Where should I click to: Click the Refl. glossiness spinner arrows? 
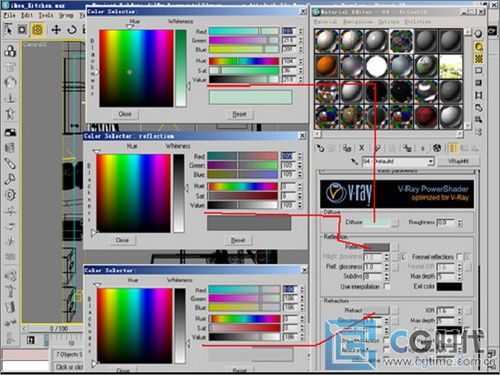click(x=387, y=267)
